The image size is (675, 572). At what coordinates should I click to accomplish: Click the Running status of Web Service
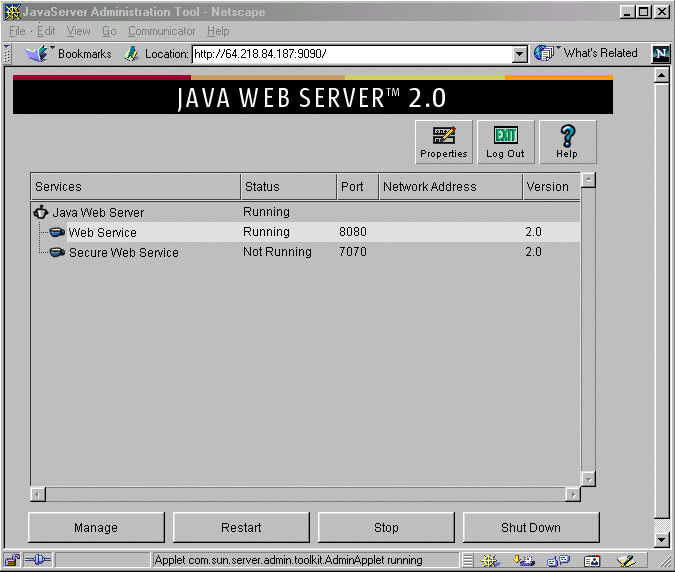[x=266, y=232]
